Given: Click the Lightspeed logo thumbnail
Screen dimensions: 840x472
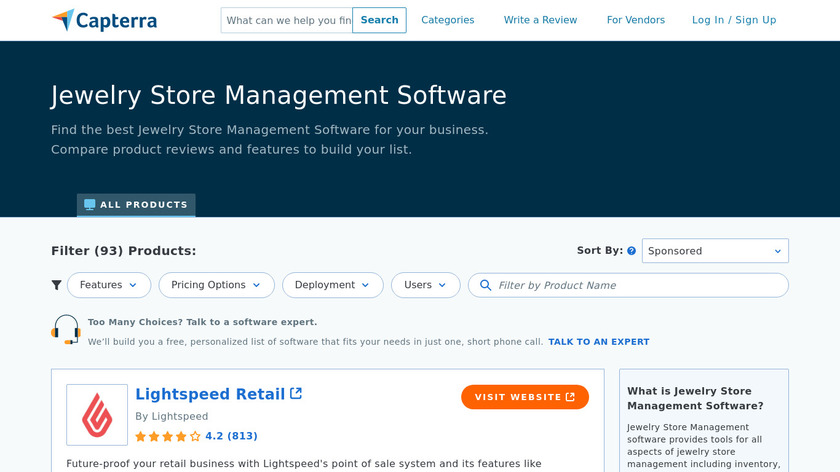Looking at the screenshot, I should click(97, 415).
